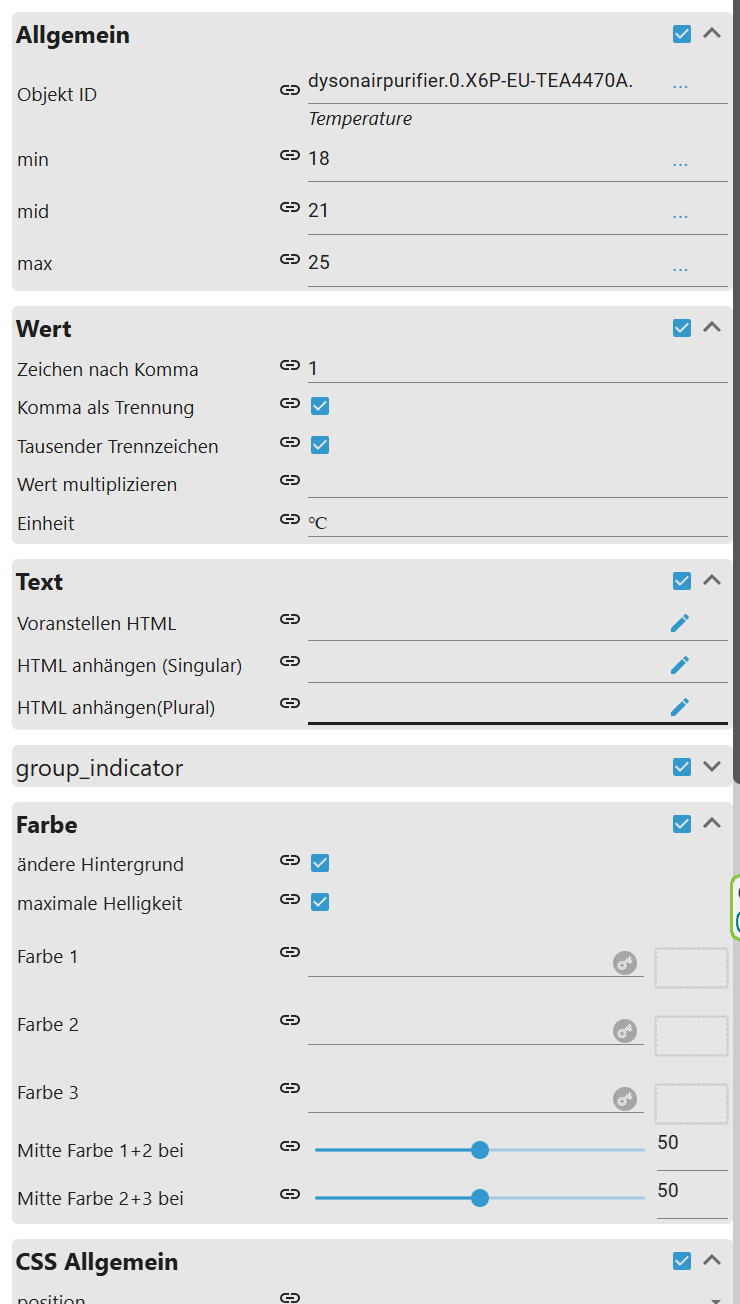The width and height of the screenshot is (740, 1304).
Task: Disable the maximale Helligkeit checkbox
Action: click(x=320, y=902)
